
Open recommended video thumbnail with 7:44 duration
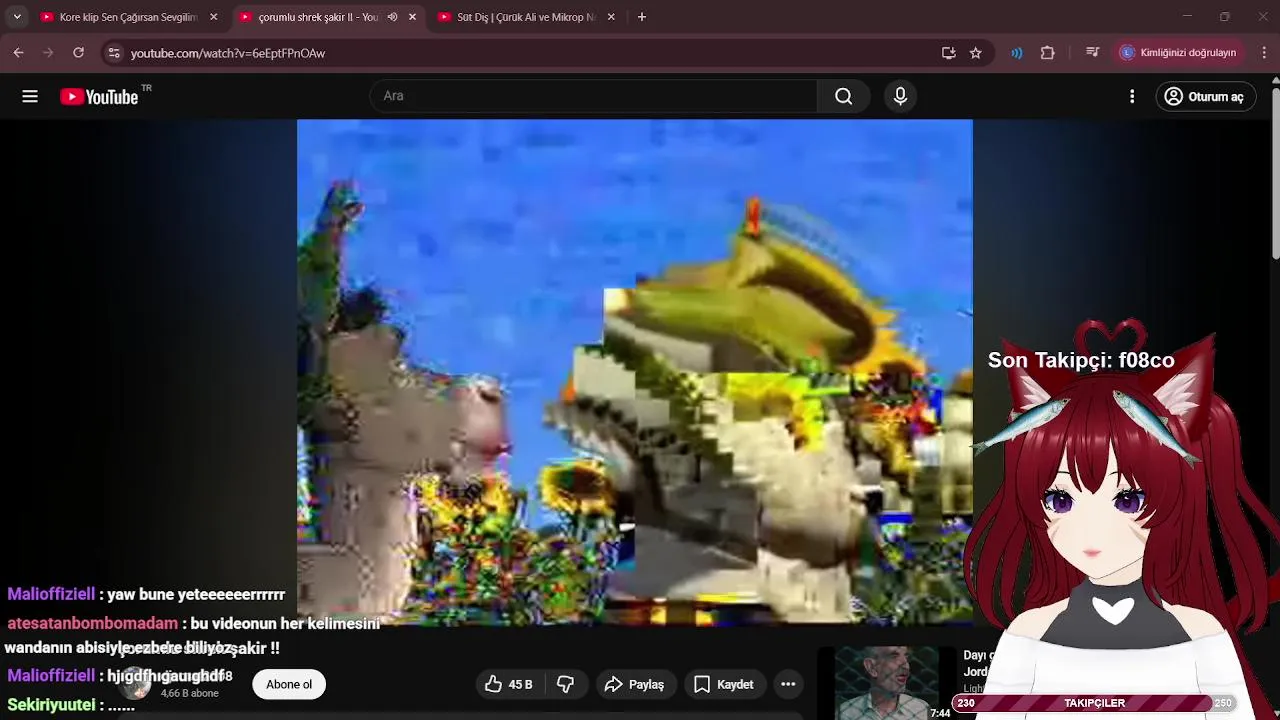point(886,684)
